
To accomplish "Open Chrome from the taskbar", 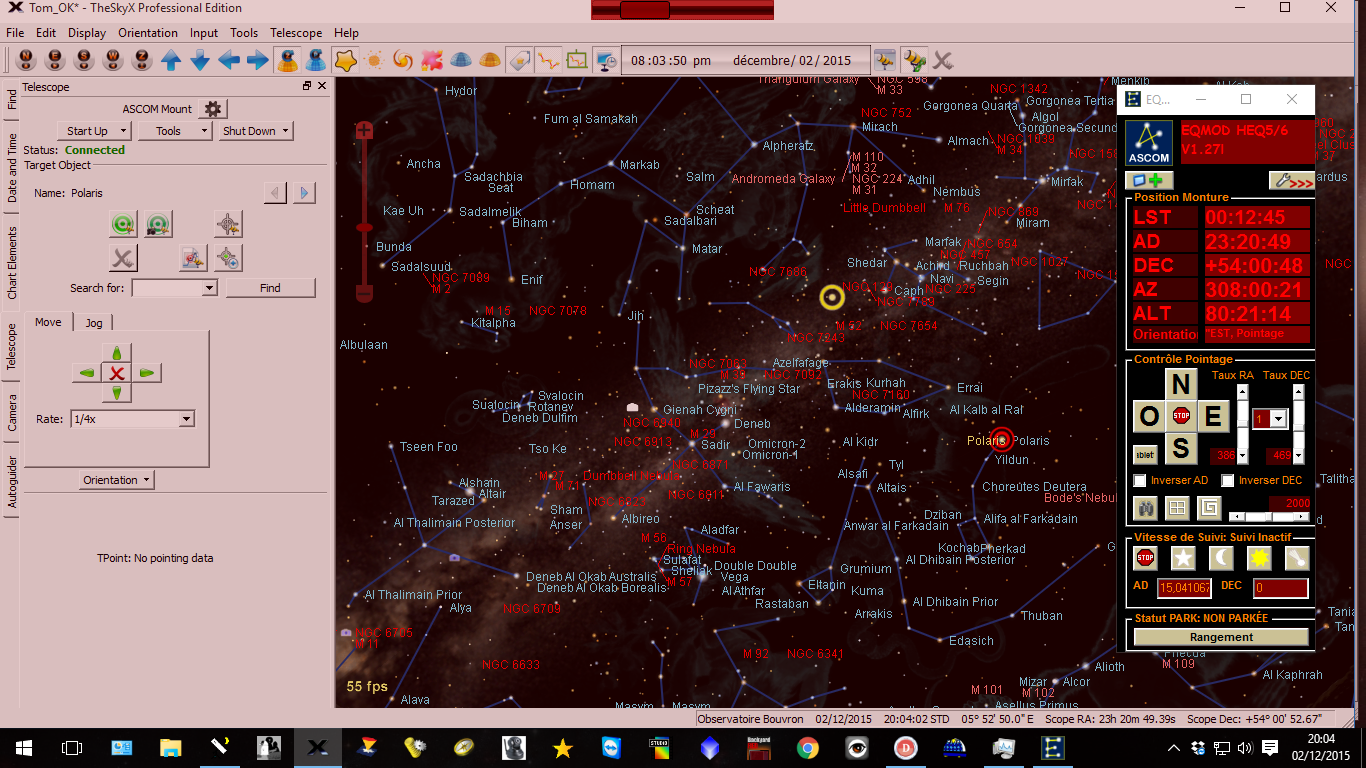I will (808, 747).
